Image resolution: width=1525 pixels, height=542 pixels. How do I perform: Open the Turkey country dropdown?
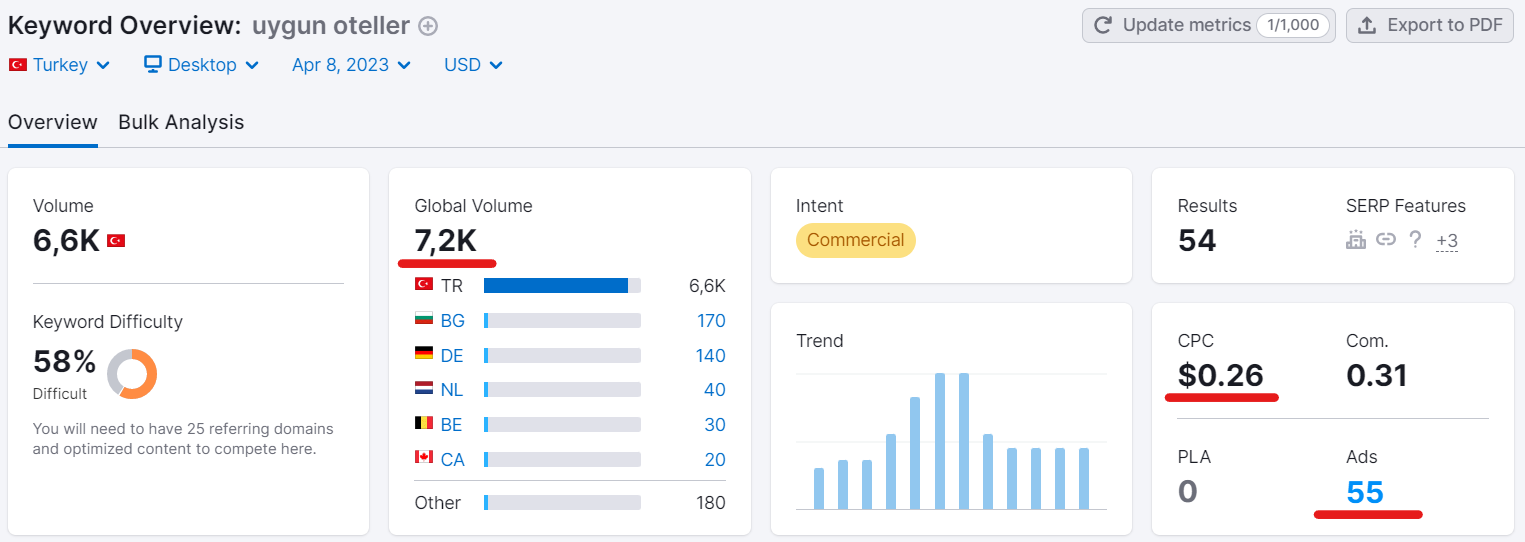pyautogui.click(x=60, y=65)
